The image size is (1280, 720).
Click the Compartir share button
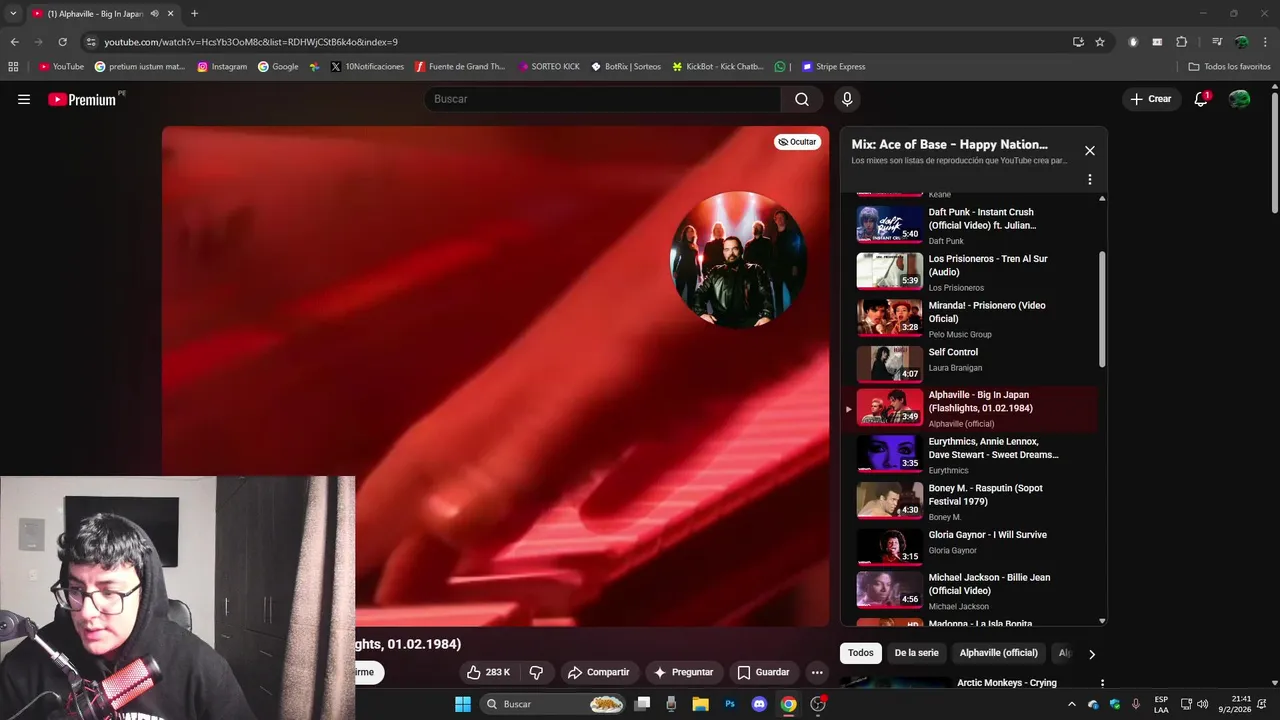598,672
